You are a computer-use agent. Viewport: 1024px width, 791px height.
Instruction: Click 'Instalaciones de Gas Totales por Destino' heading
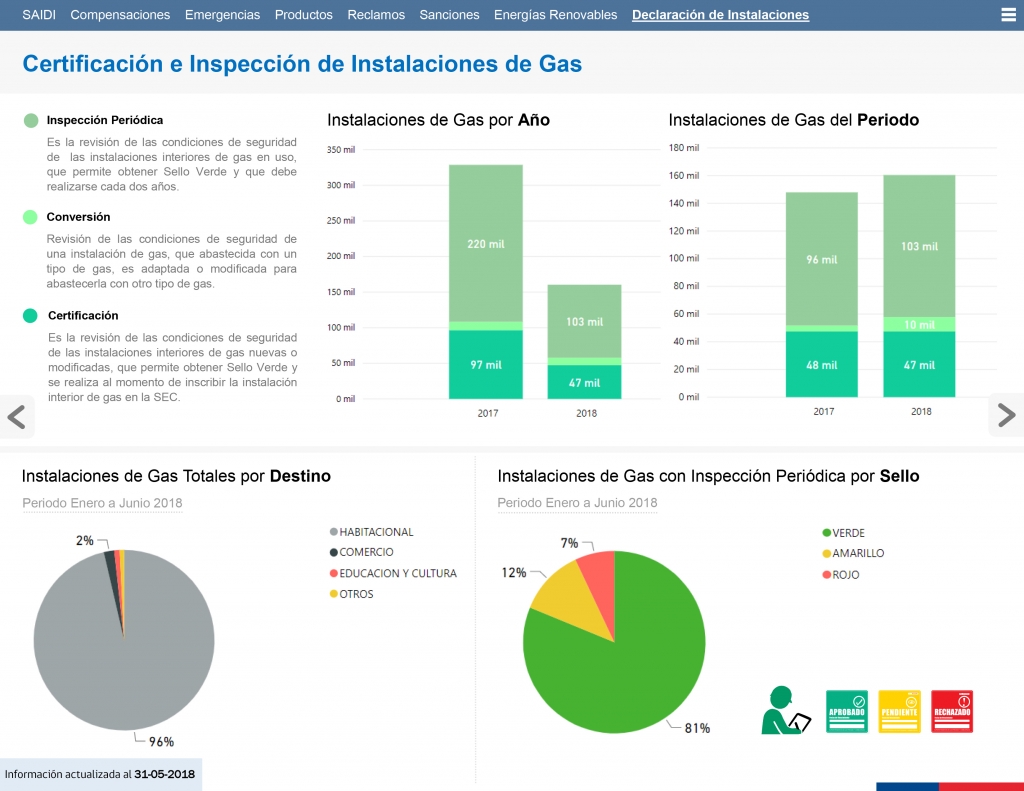tap(176, 476)
